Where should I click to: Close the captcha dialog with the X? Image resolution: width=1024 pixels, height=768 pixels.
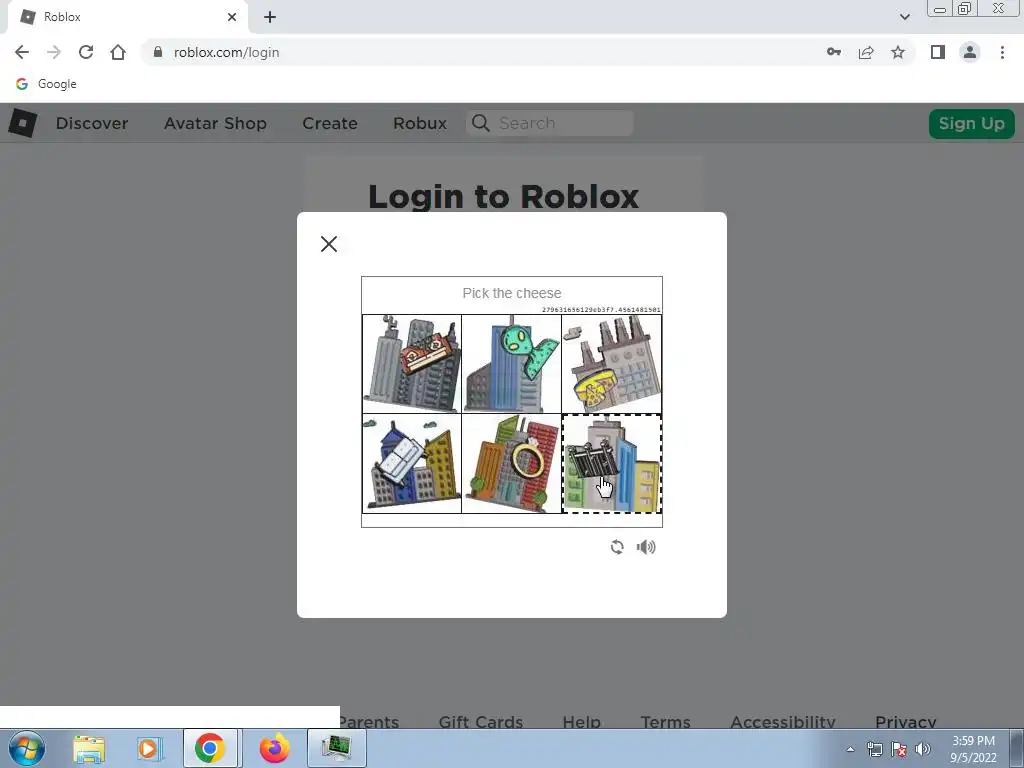point(328,244)
